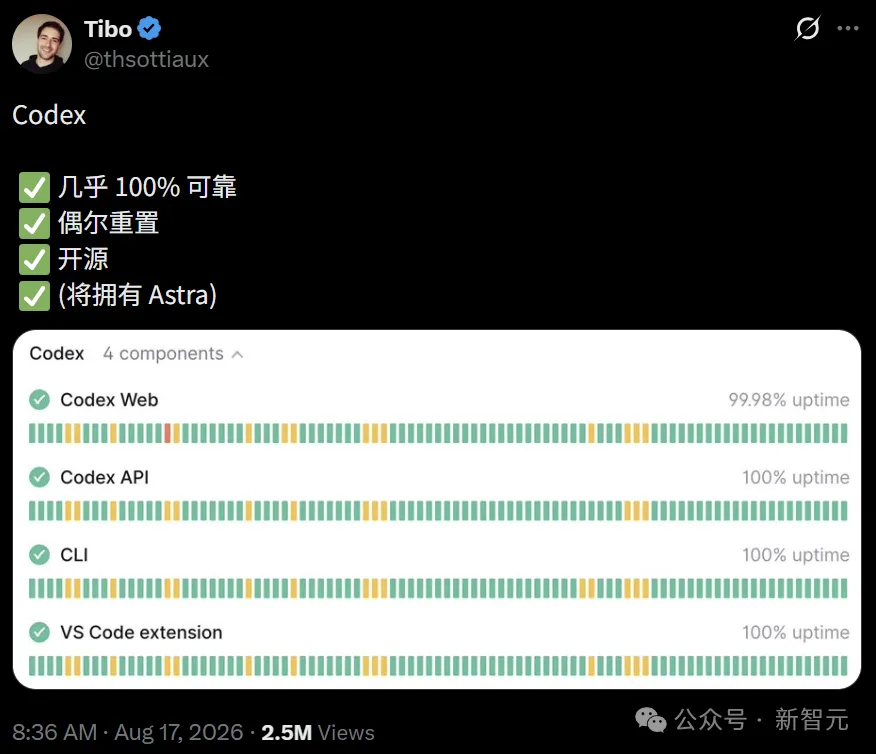Click the checkmark emoji beside 偶尔重置

click(34, 223)
